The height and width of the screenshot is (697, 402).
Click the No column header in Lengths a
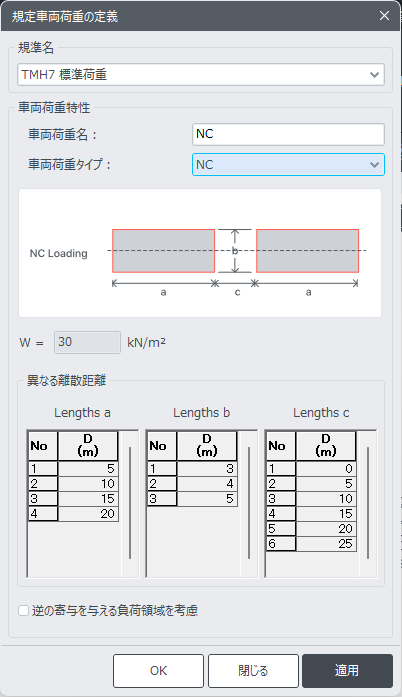(x=43, y=445)
